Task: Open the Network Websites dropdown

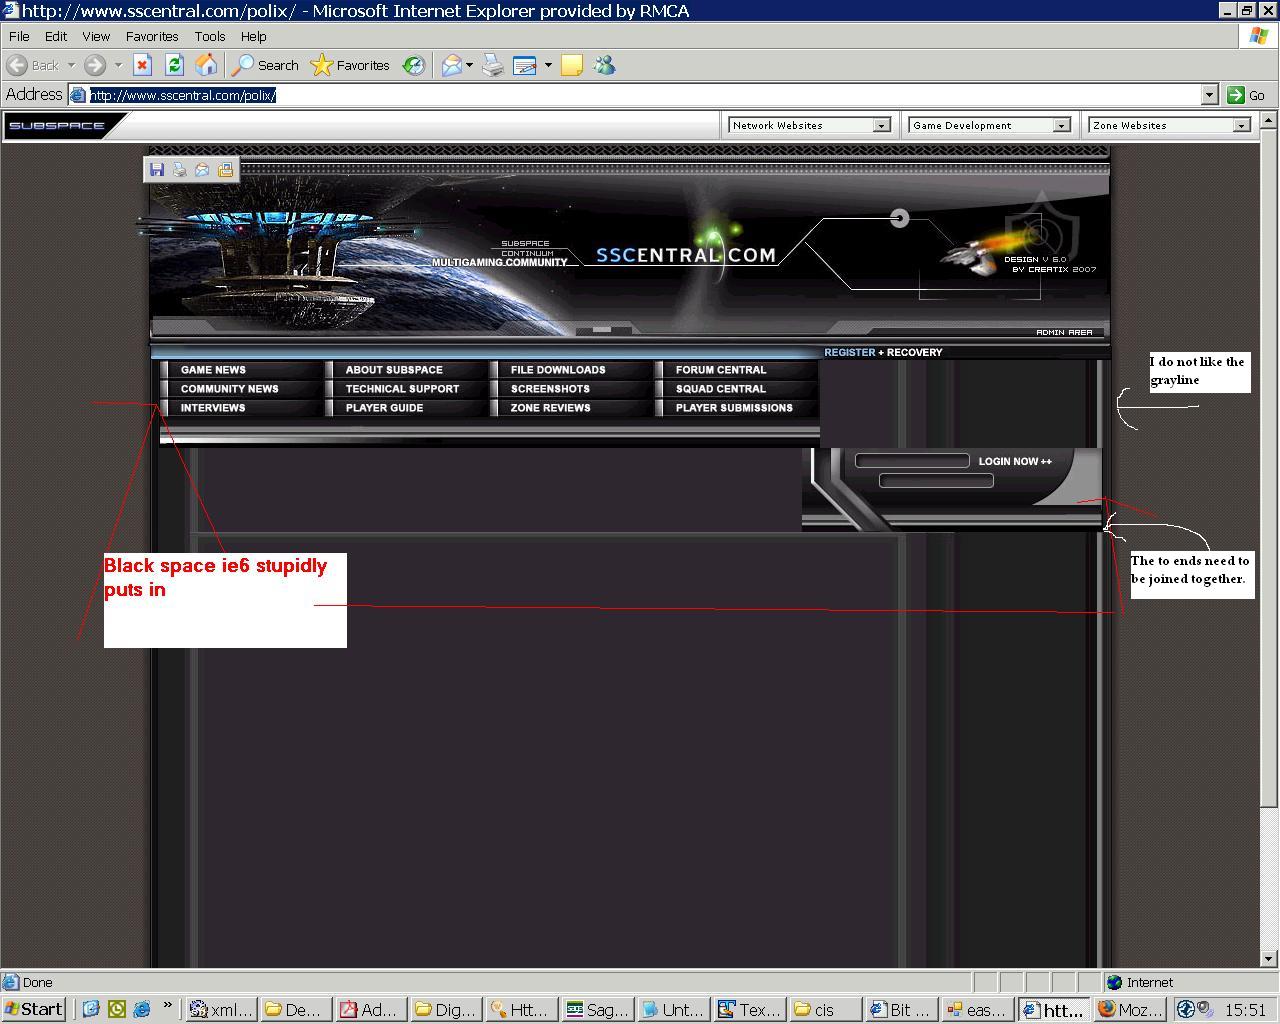Action: 809,126
